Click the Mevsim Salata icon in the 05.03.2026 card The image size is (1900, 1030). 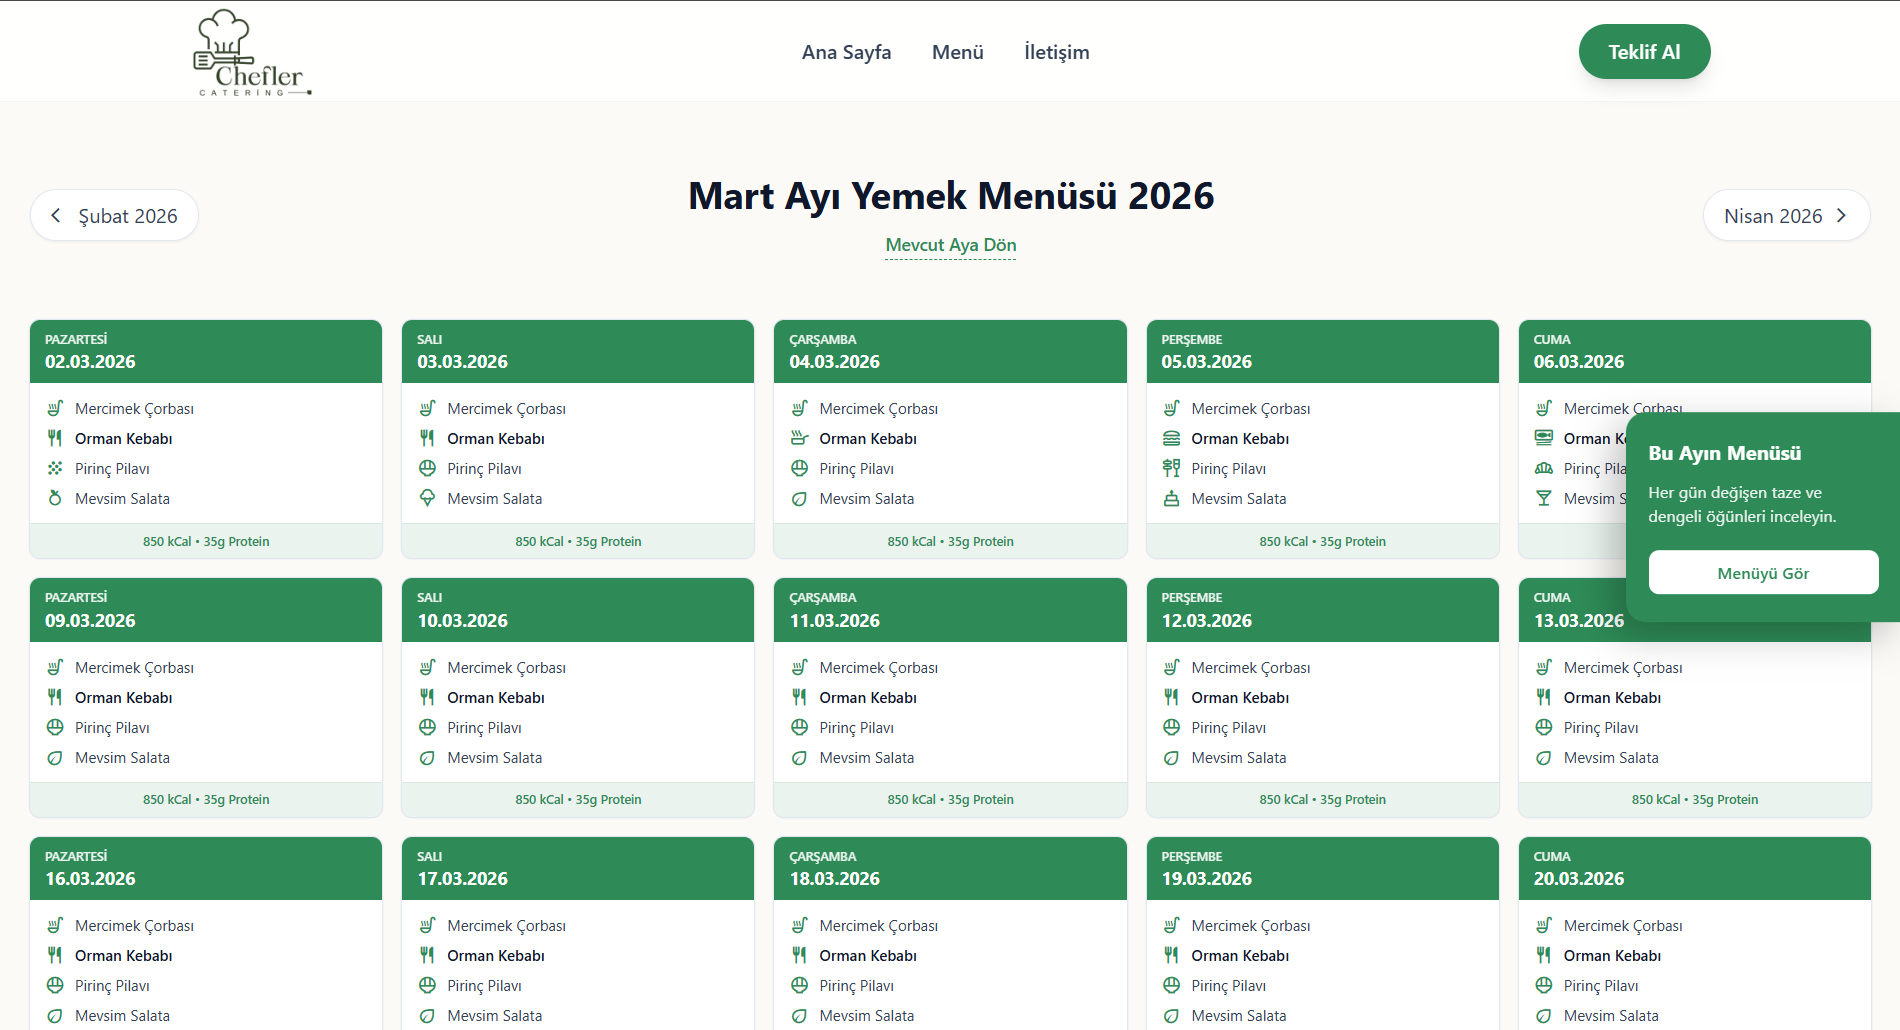tap(1171, 498)
